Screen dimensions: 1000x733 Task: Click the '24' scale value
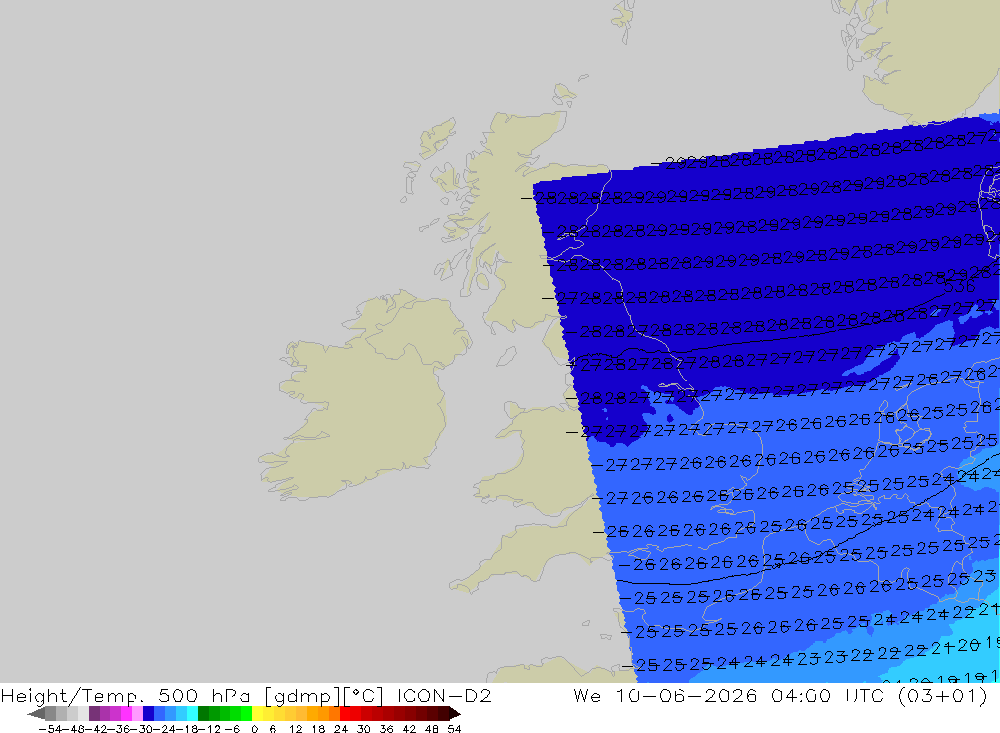[341, 729]
